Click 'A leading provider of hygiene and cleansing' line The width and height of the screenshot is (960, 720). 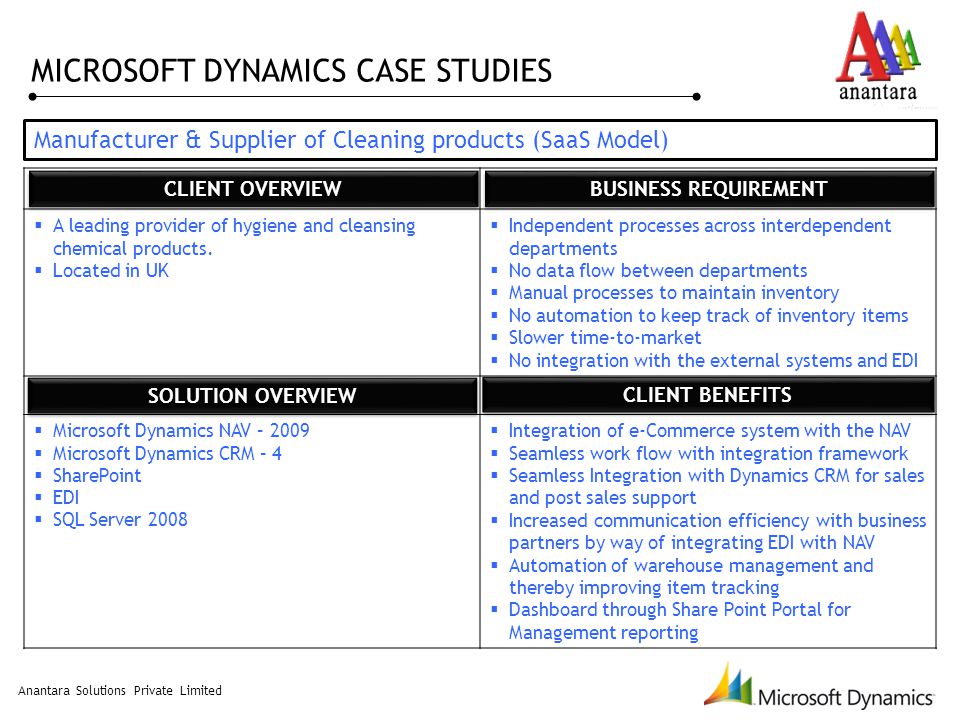(234, 226)
